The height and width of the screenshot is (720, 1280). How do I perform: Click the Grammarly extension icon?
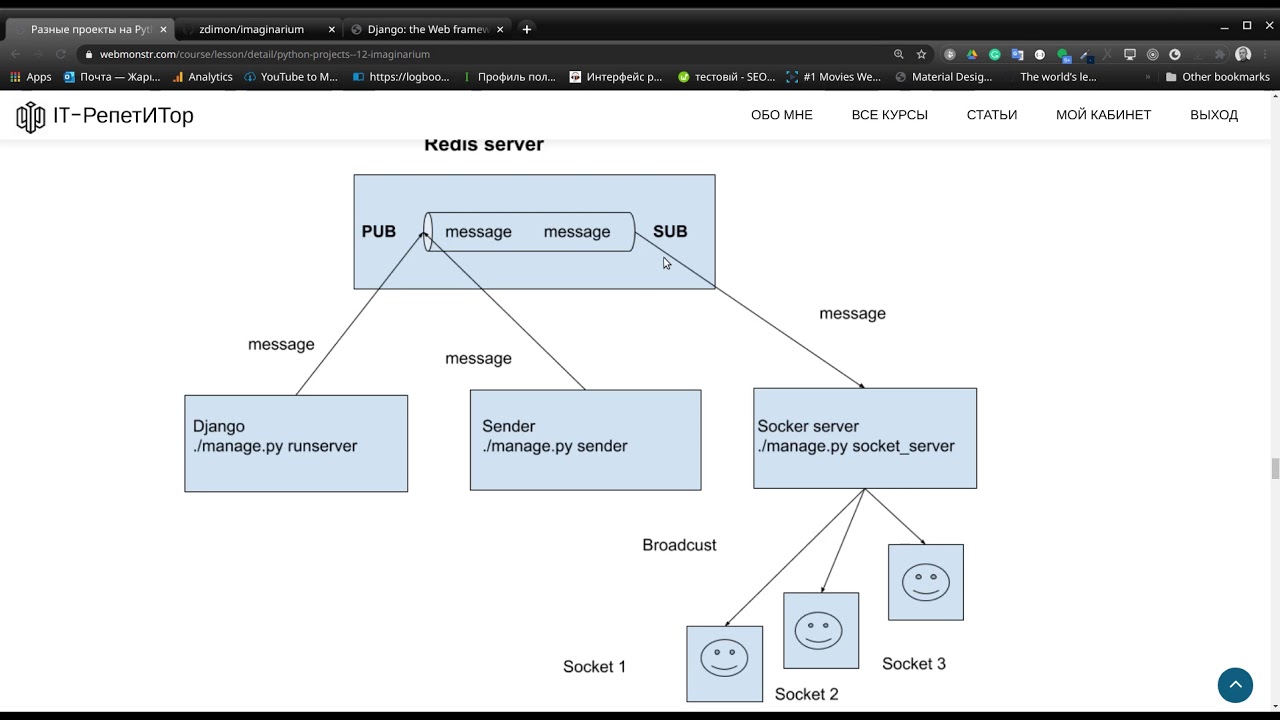coord(995,54)
